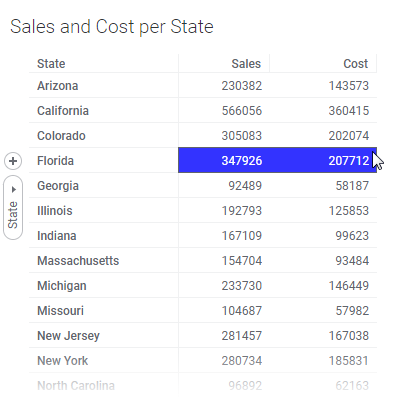Sort by the Sales column header
This screenshot has width=394, height=398.
(x=246, y=64)
